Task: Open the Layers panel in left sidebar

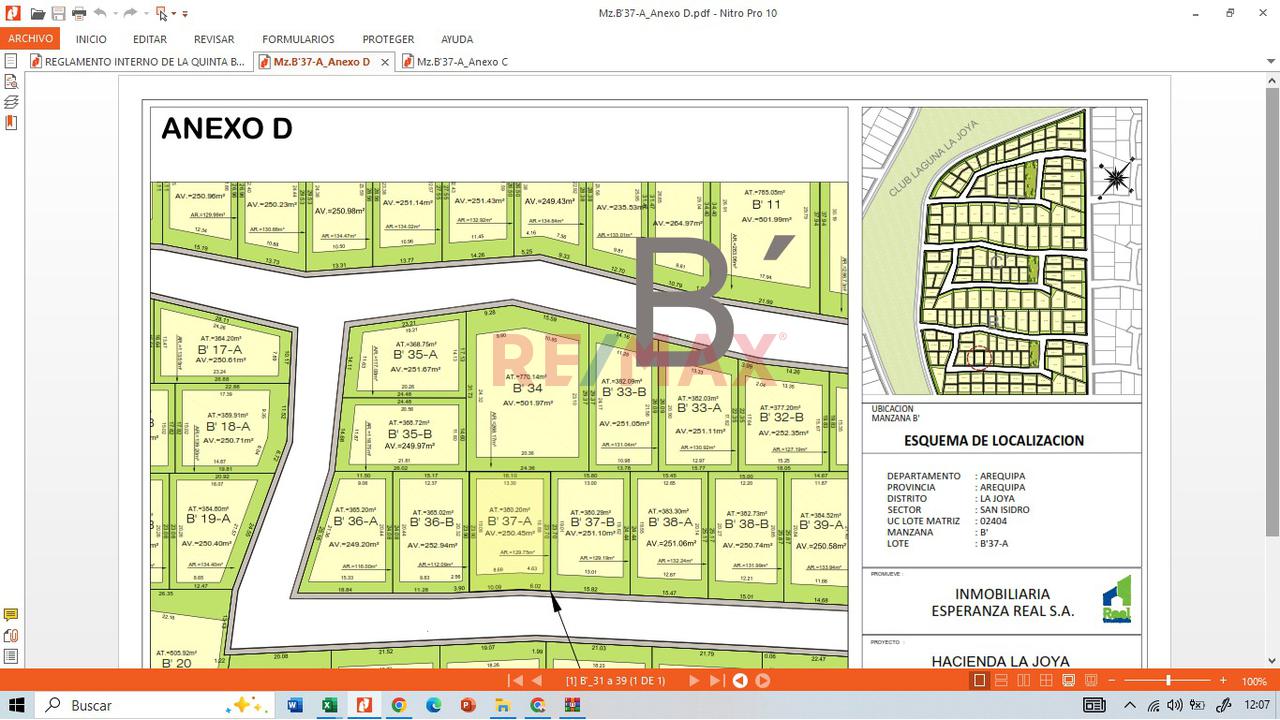Action: click(11, 102)
